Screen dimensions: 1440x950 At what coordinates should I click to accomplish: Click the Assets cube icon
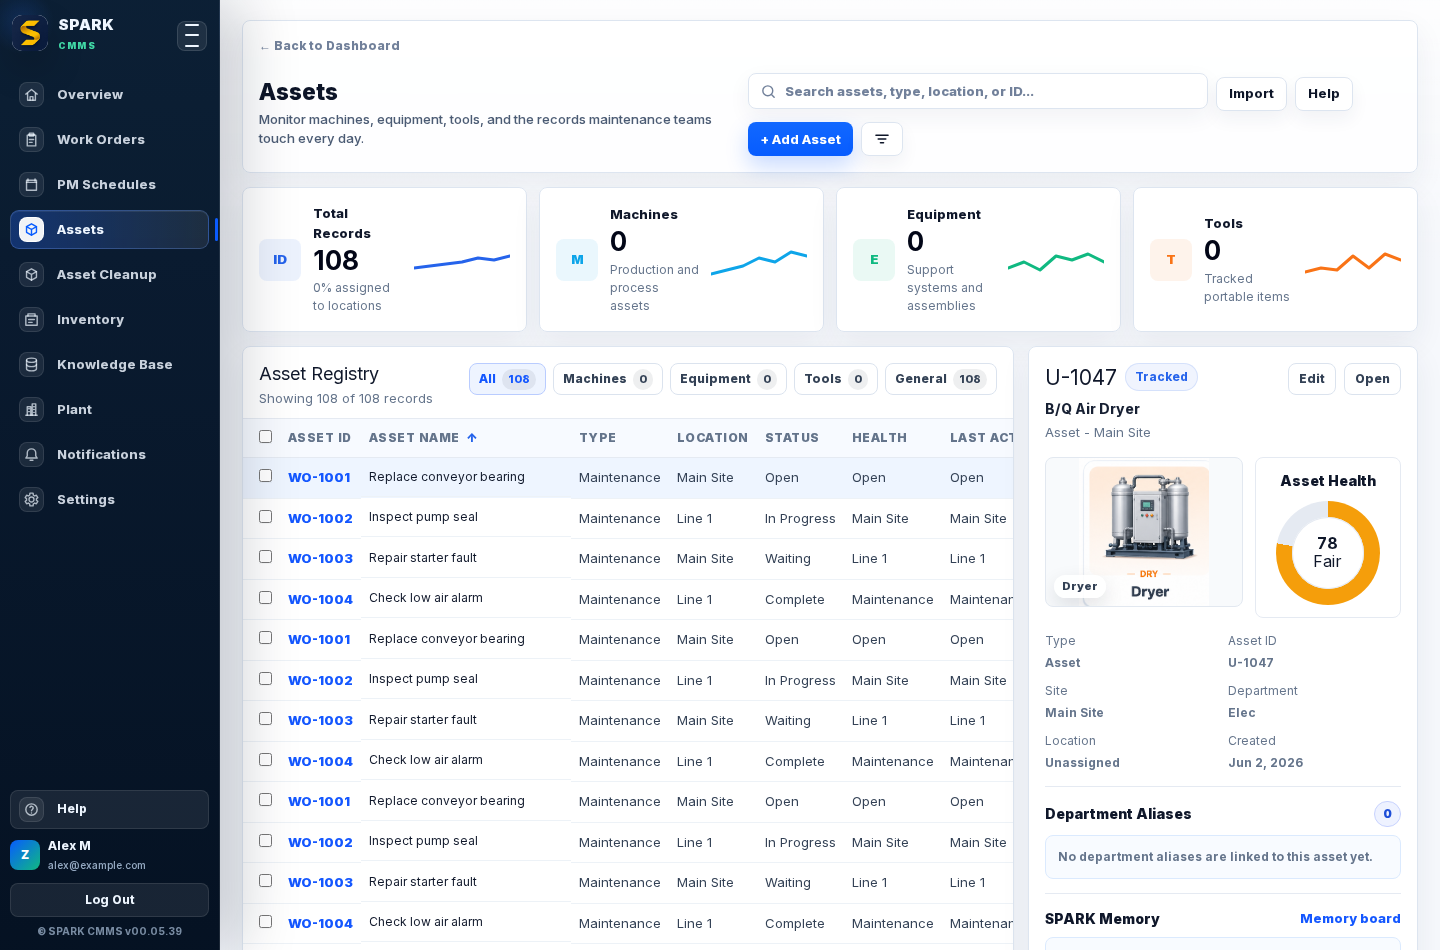click(32, 230)
